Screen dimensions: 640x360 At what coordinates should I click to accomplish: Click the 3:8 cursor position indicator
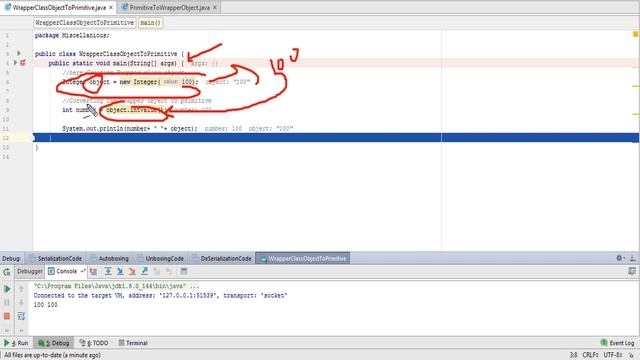coord(573,355)
